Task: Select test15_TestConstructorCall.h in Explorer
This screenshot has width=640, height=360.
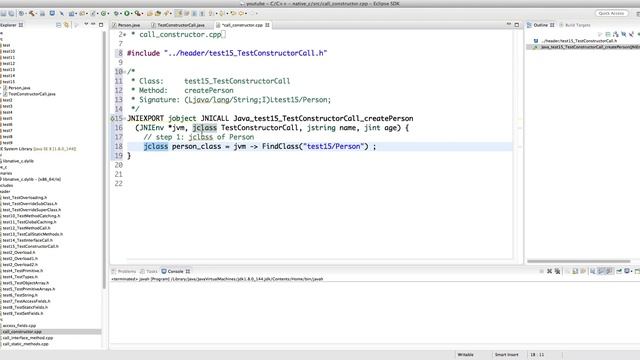Action: [x=31, y=246]
